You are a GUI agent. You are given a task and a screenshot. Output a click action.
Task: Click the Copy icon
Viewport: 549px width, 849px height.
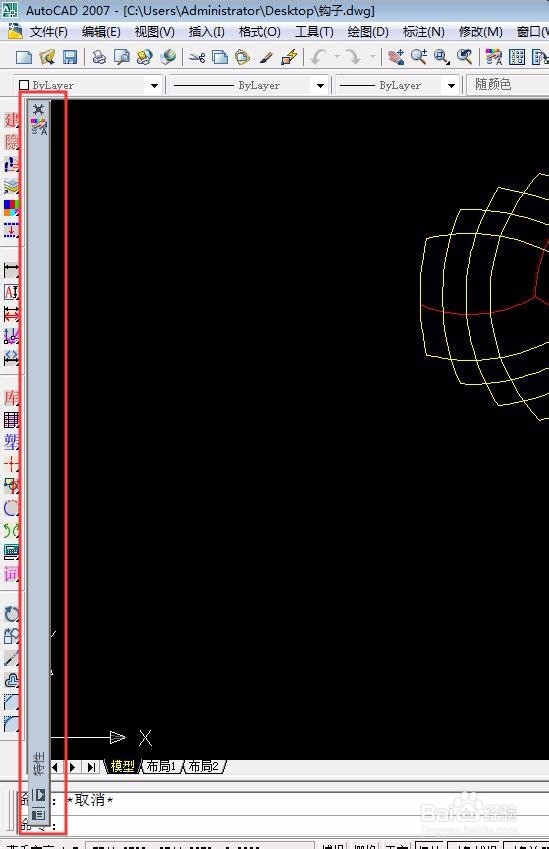[219, 57]
